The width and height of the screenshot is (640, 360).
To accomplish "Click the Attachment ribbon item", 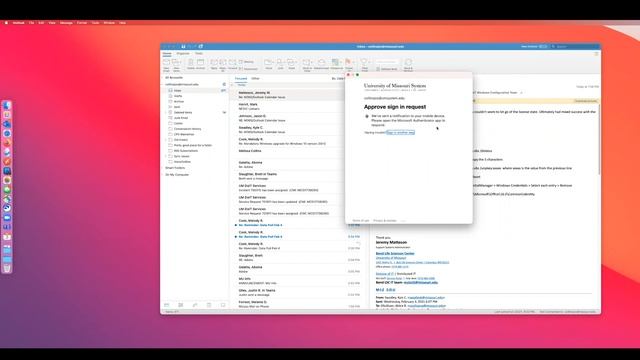I will (x=248, y=69).
